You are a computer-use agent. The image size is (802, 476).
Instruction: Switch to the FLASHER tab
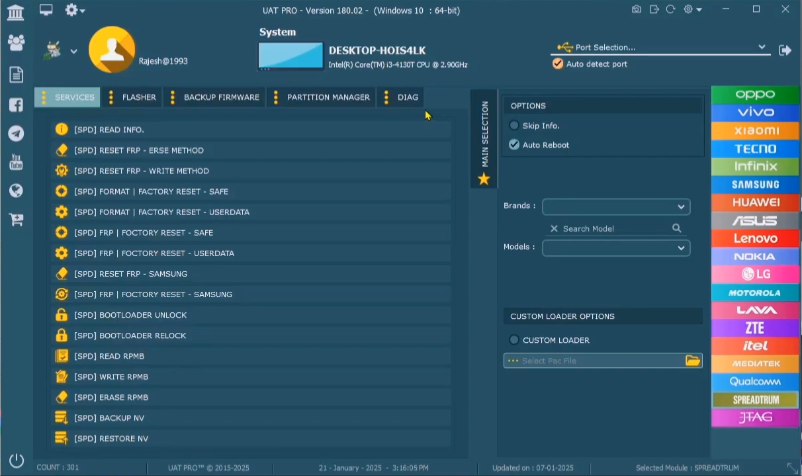(x=132, y=97)
